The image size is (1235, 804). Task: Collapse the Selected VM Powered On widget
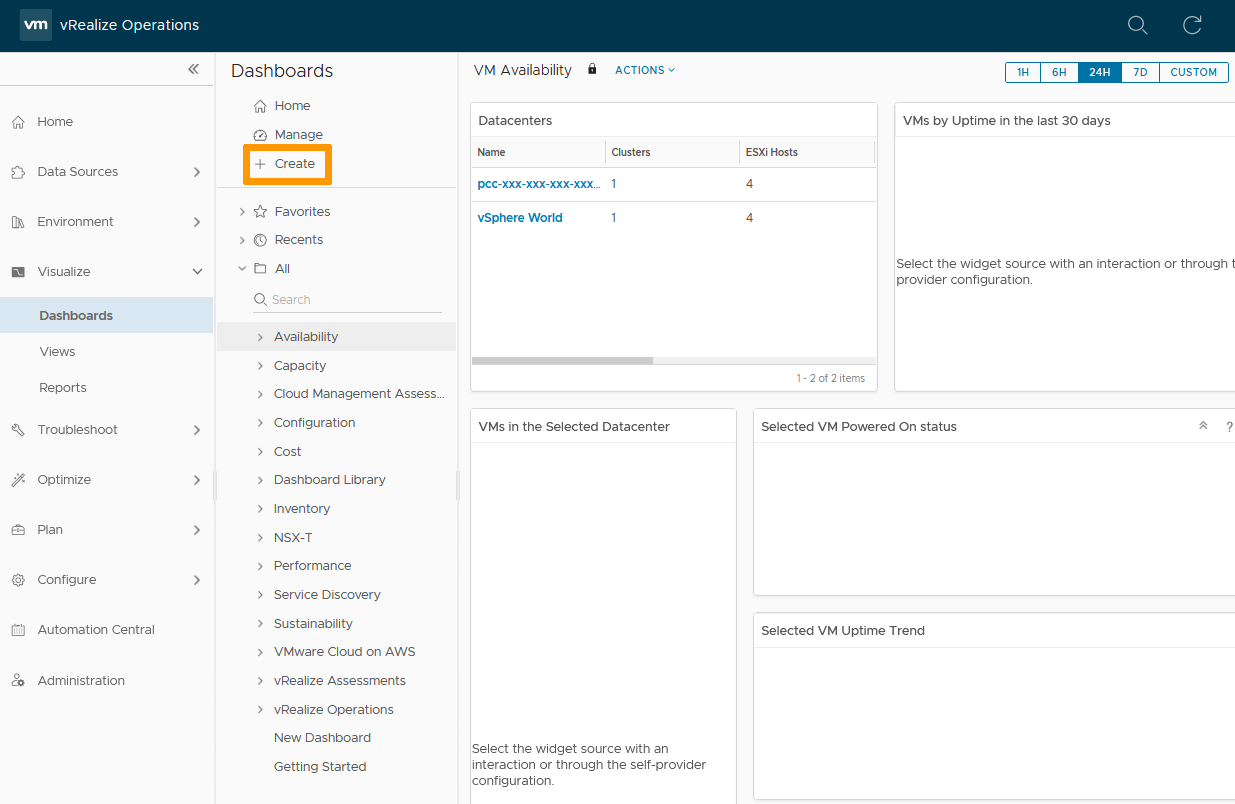coord(1203,426)
